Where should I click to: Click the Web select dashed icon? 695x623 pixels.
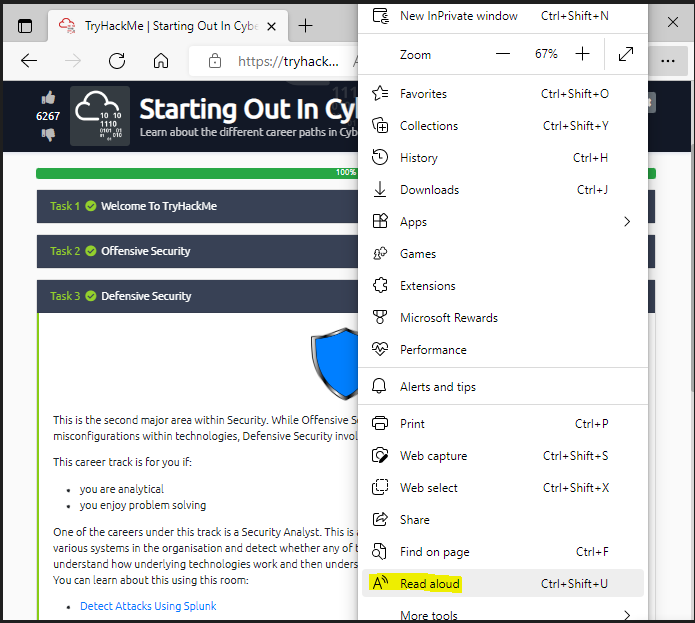tap(380, 487)
